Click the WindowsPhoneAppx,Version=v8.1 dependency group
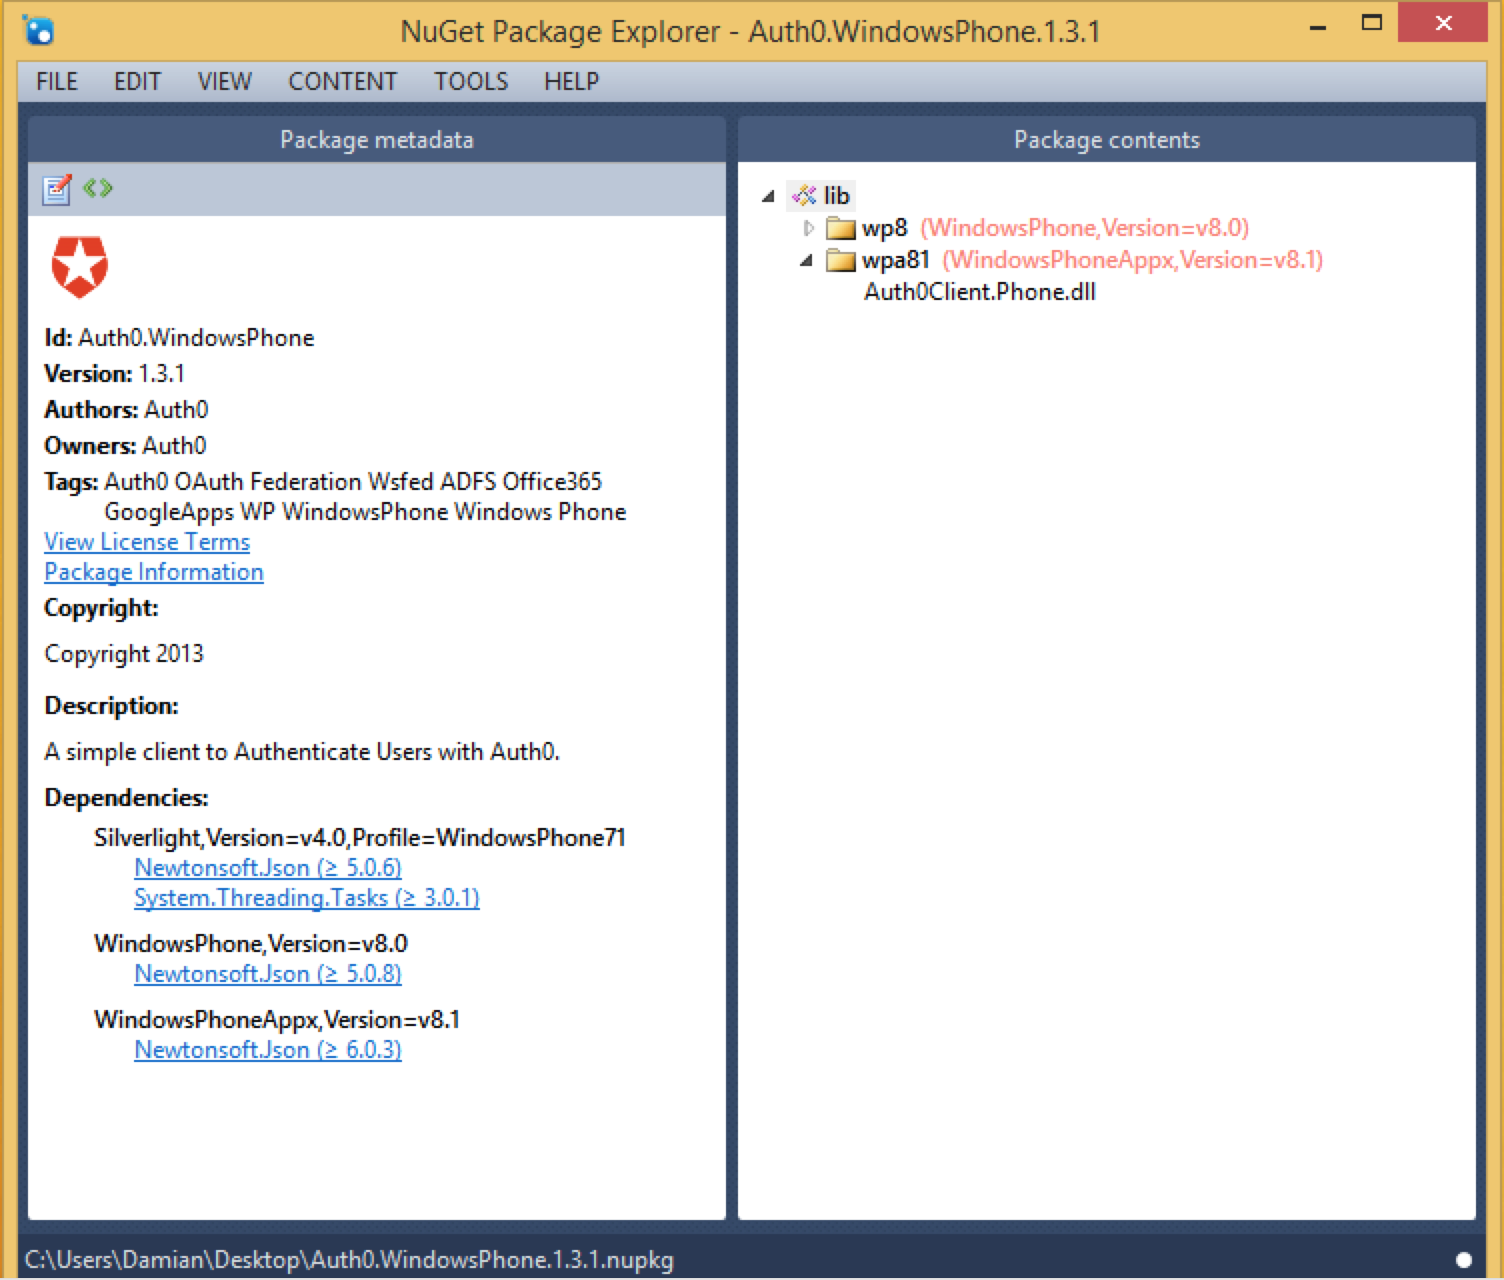Image resolution: width=1504 pixels, height=1280 pixels. tap(277, 1020)
